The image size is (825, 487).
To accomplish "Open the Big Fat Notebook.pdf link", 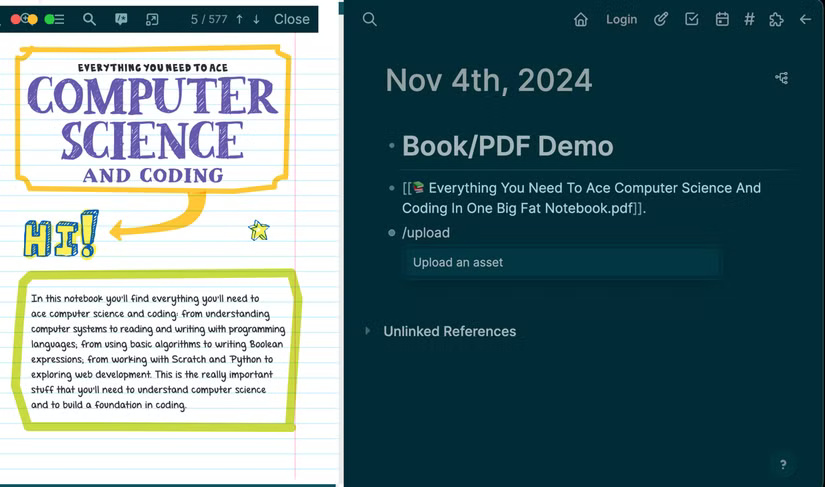I will (x=581, y=198).
